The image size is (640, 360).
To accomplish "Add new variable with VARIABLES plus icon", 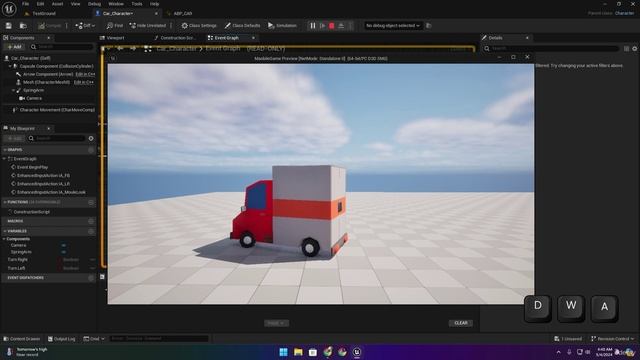I will click(91, 231).
